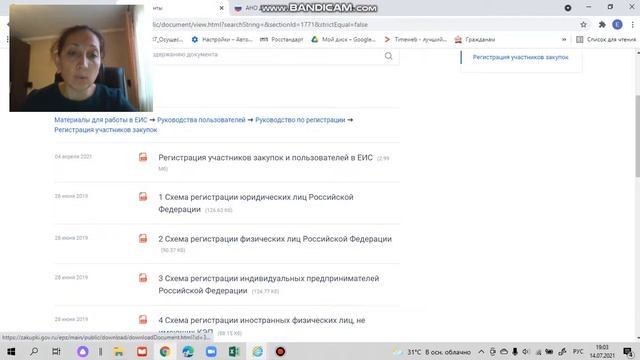Click the page vertical scrollbar thumb

[x=637, y=136]
